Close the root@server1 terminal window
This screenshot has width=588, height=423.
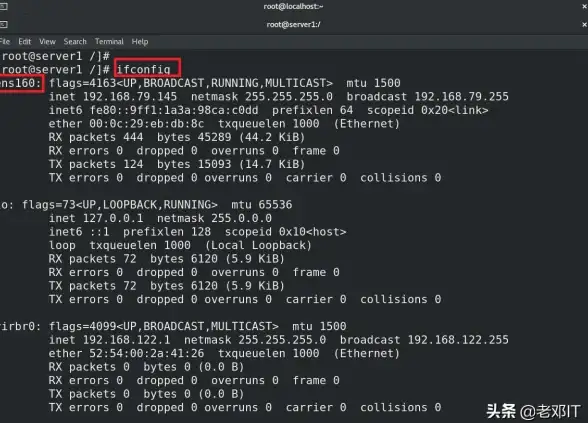coord(584,24)
